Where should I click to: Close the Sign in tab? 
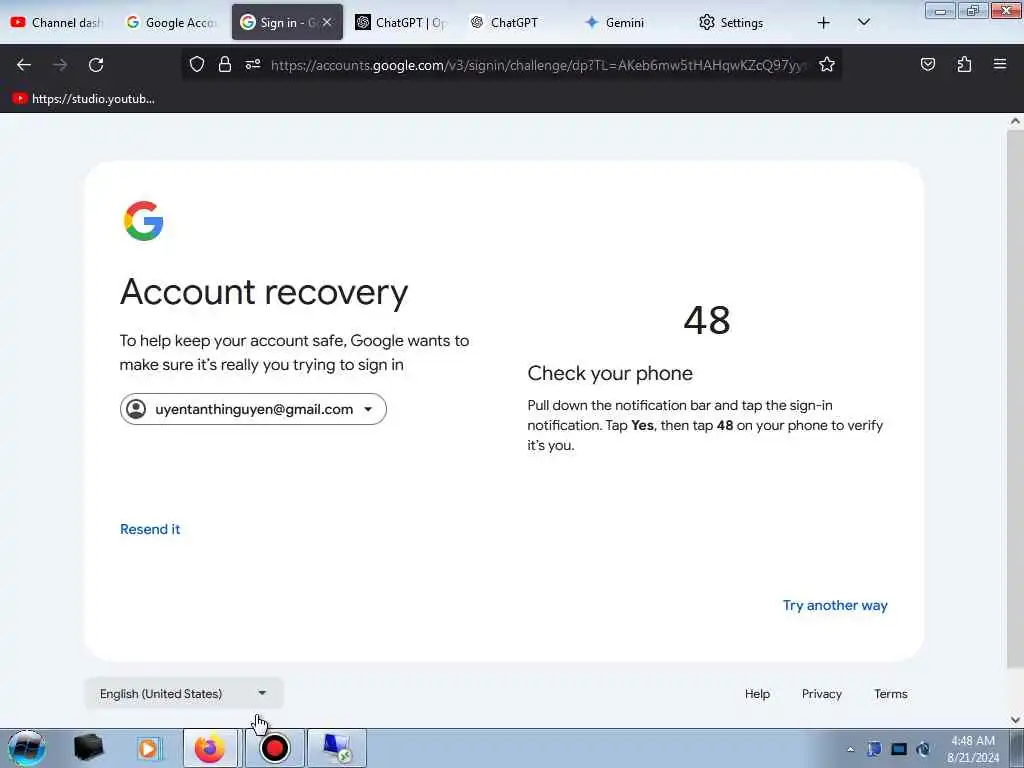pos(327,22)
